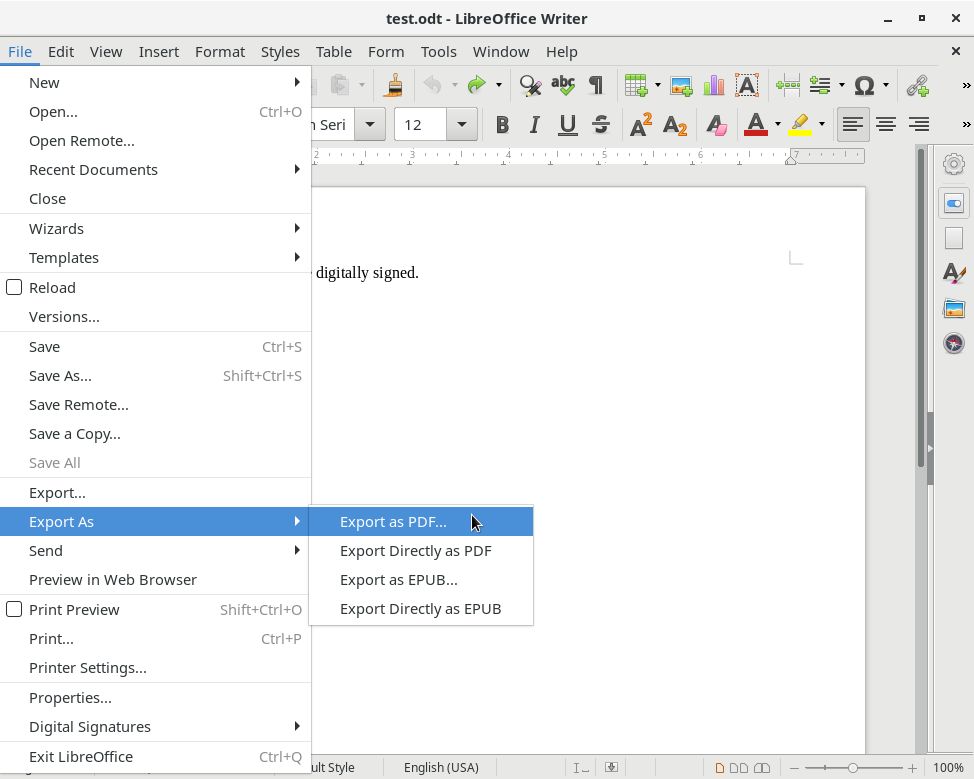
Task: Switch to multi-page view in status bar
Action: pos(740,767)
